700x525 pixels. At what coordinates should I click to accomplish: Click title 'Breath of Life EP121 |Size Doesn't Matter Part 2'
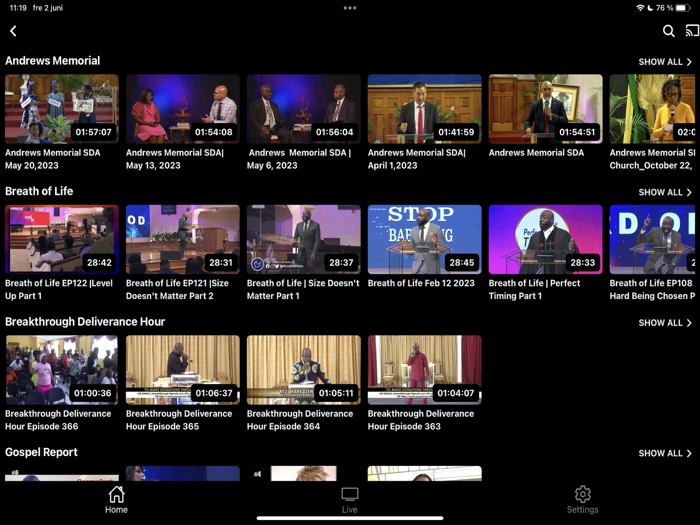coord(177,289)
